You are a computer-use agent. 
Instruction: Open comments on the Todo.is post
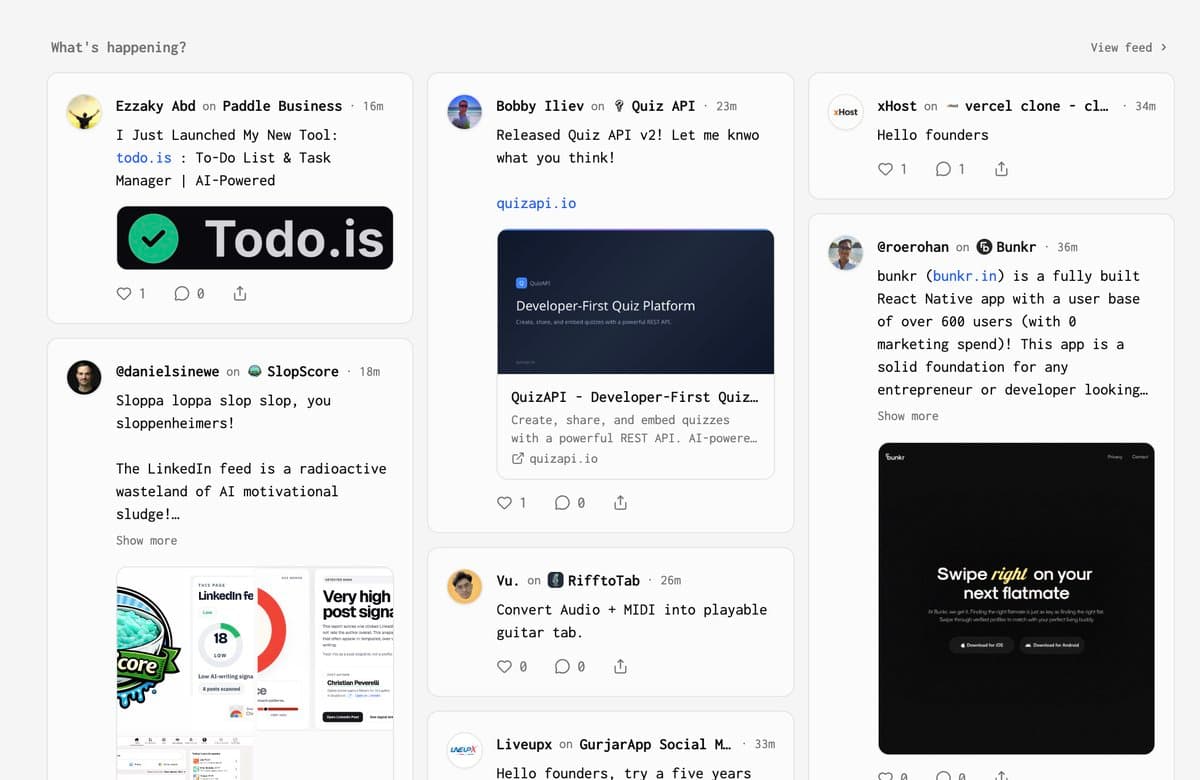[x=182, y=294]
